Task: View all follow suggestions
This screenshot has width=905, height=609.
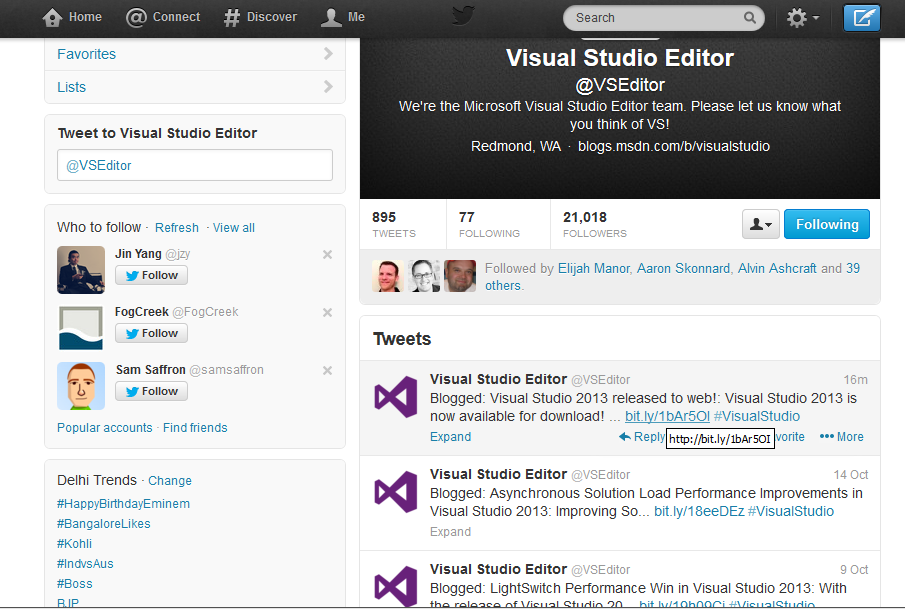Action: pos(234,227)
